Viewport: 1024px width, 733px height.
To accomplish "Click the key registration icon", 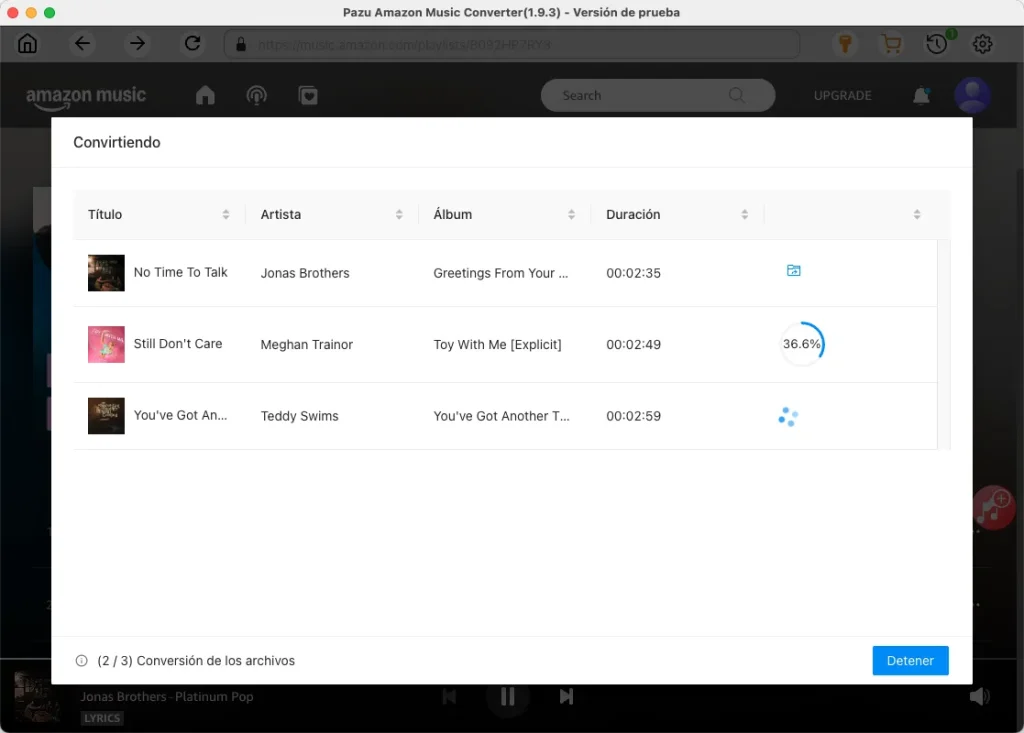I will click(845, 44).
